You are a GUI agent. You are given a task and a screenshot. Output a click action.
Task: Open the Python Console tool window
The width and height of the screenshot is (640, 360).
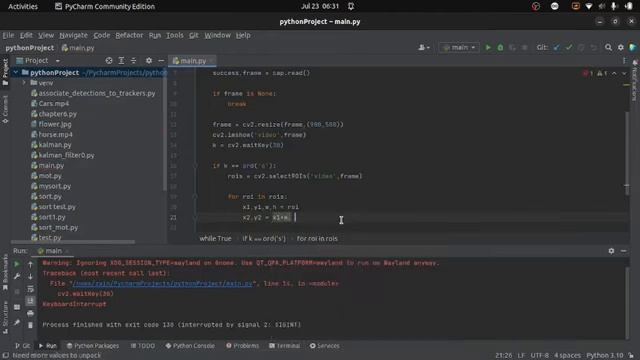point(190,346)
